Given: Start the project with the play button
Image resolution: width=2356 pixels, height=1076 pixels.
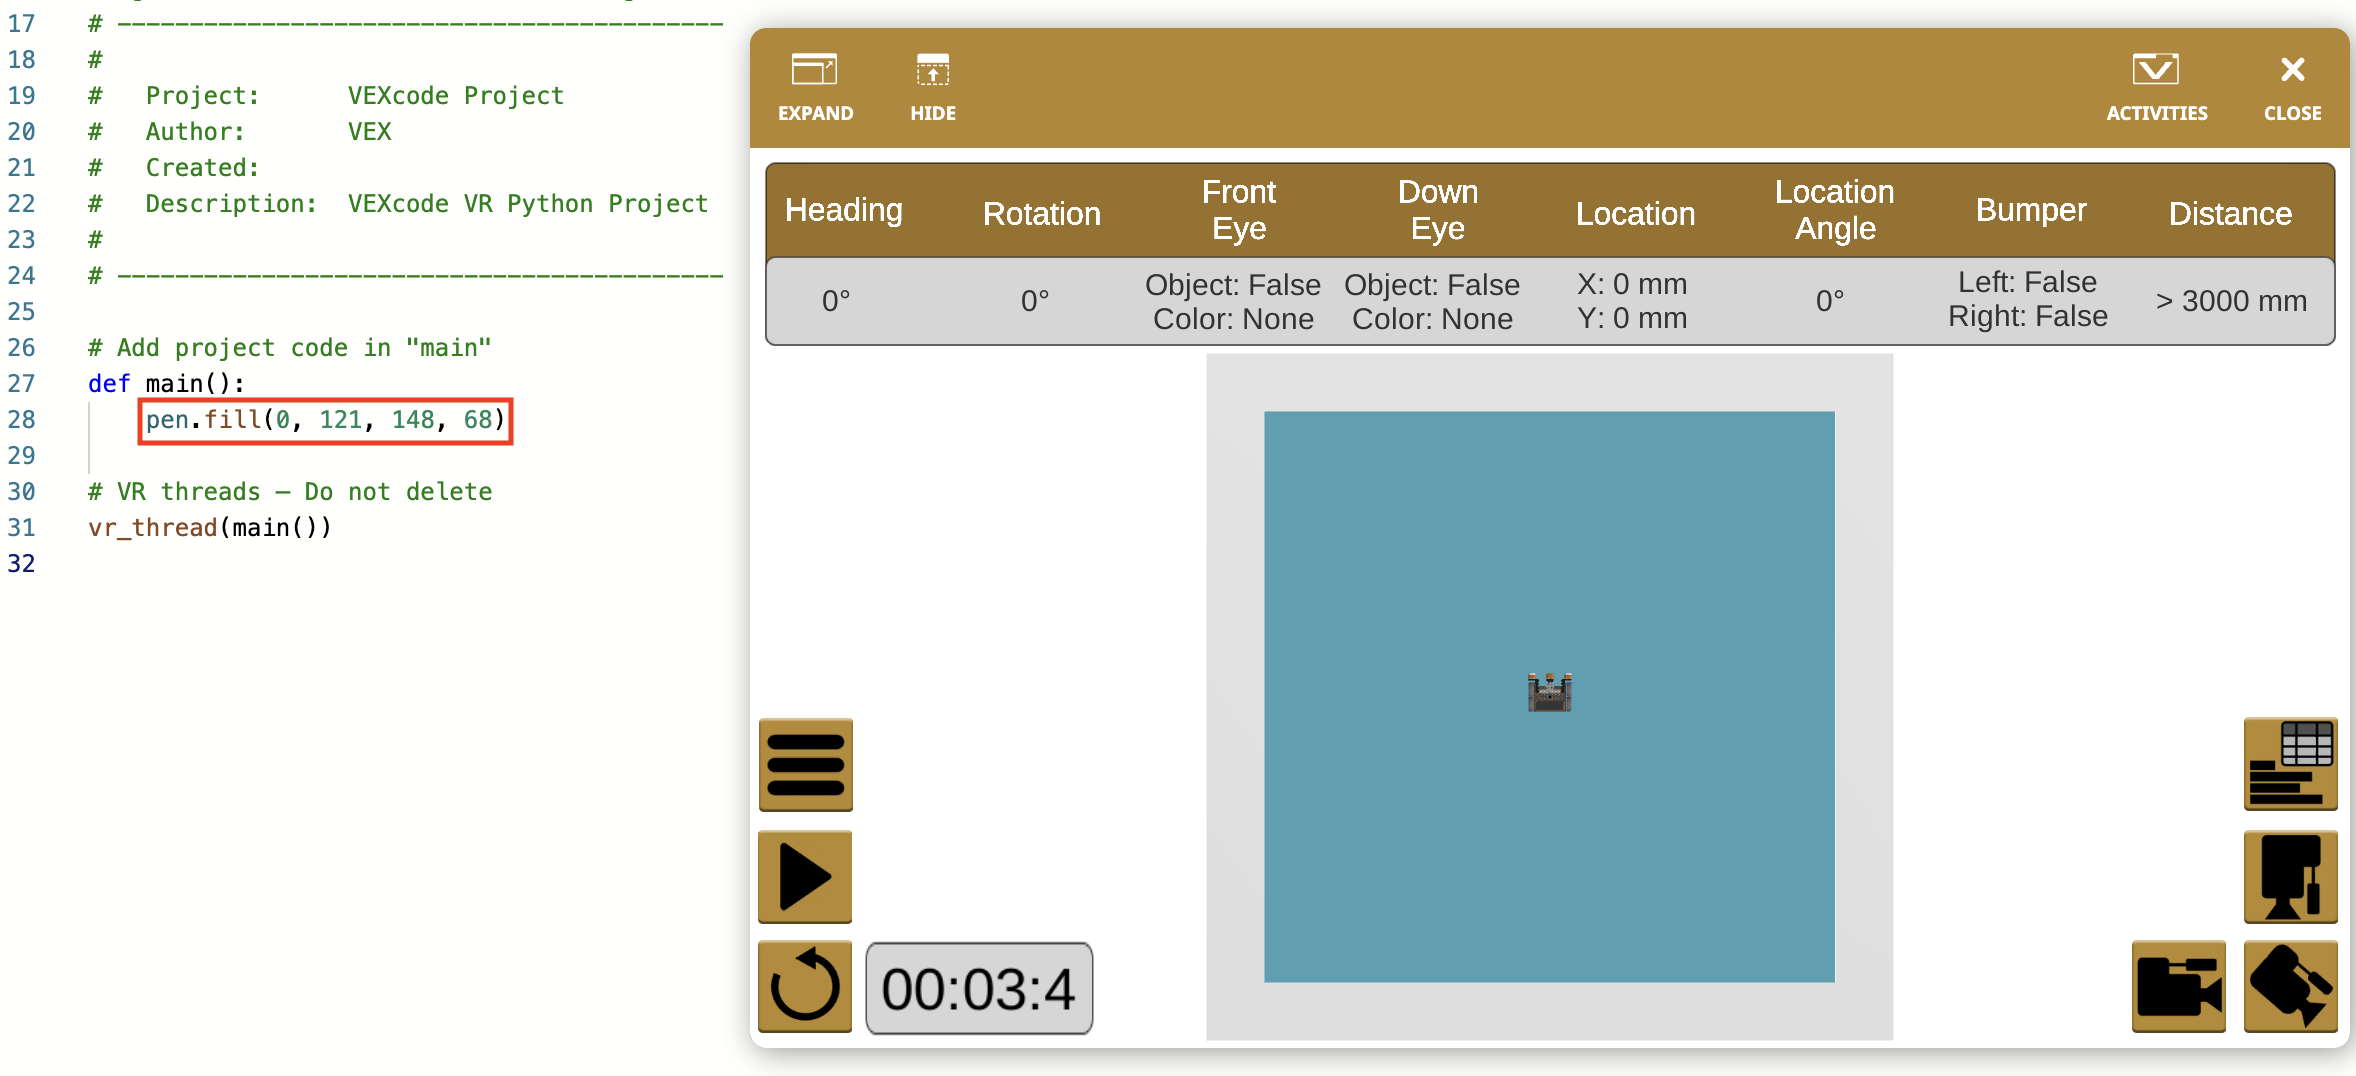Looking at the screenshot, I should pos(805,877).
